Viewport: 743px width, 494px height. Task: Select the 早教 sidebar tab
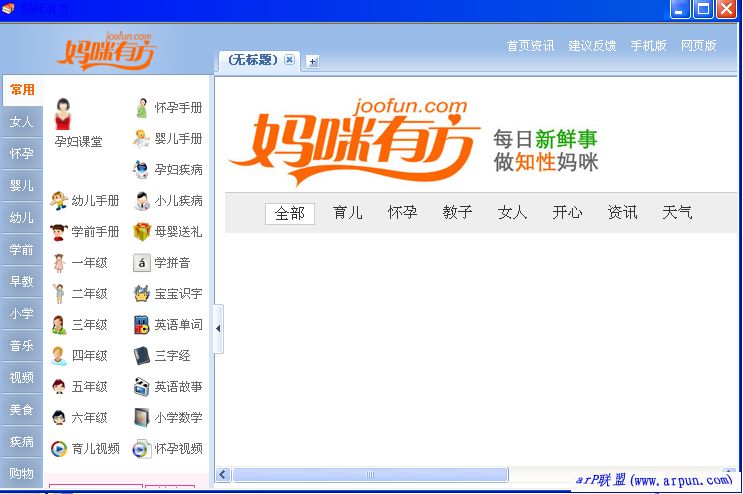[x=22, y=282]
